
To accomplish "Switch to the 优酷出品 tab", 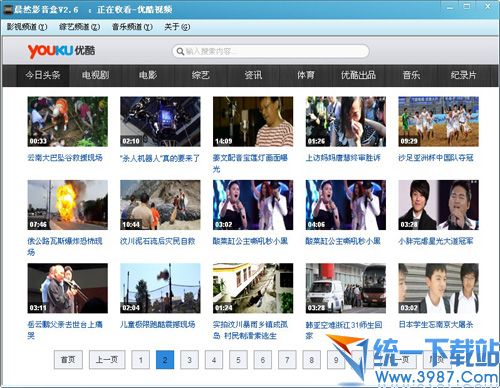I will tap(358, 75).
